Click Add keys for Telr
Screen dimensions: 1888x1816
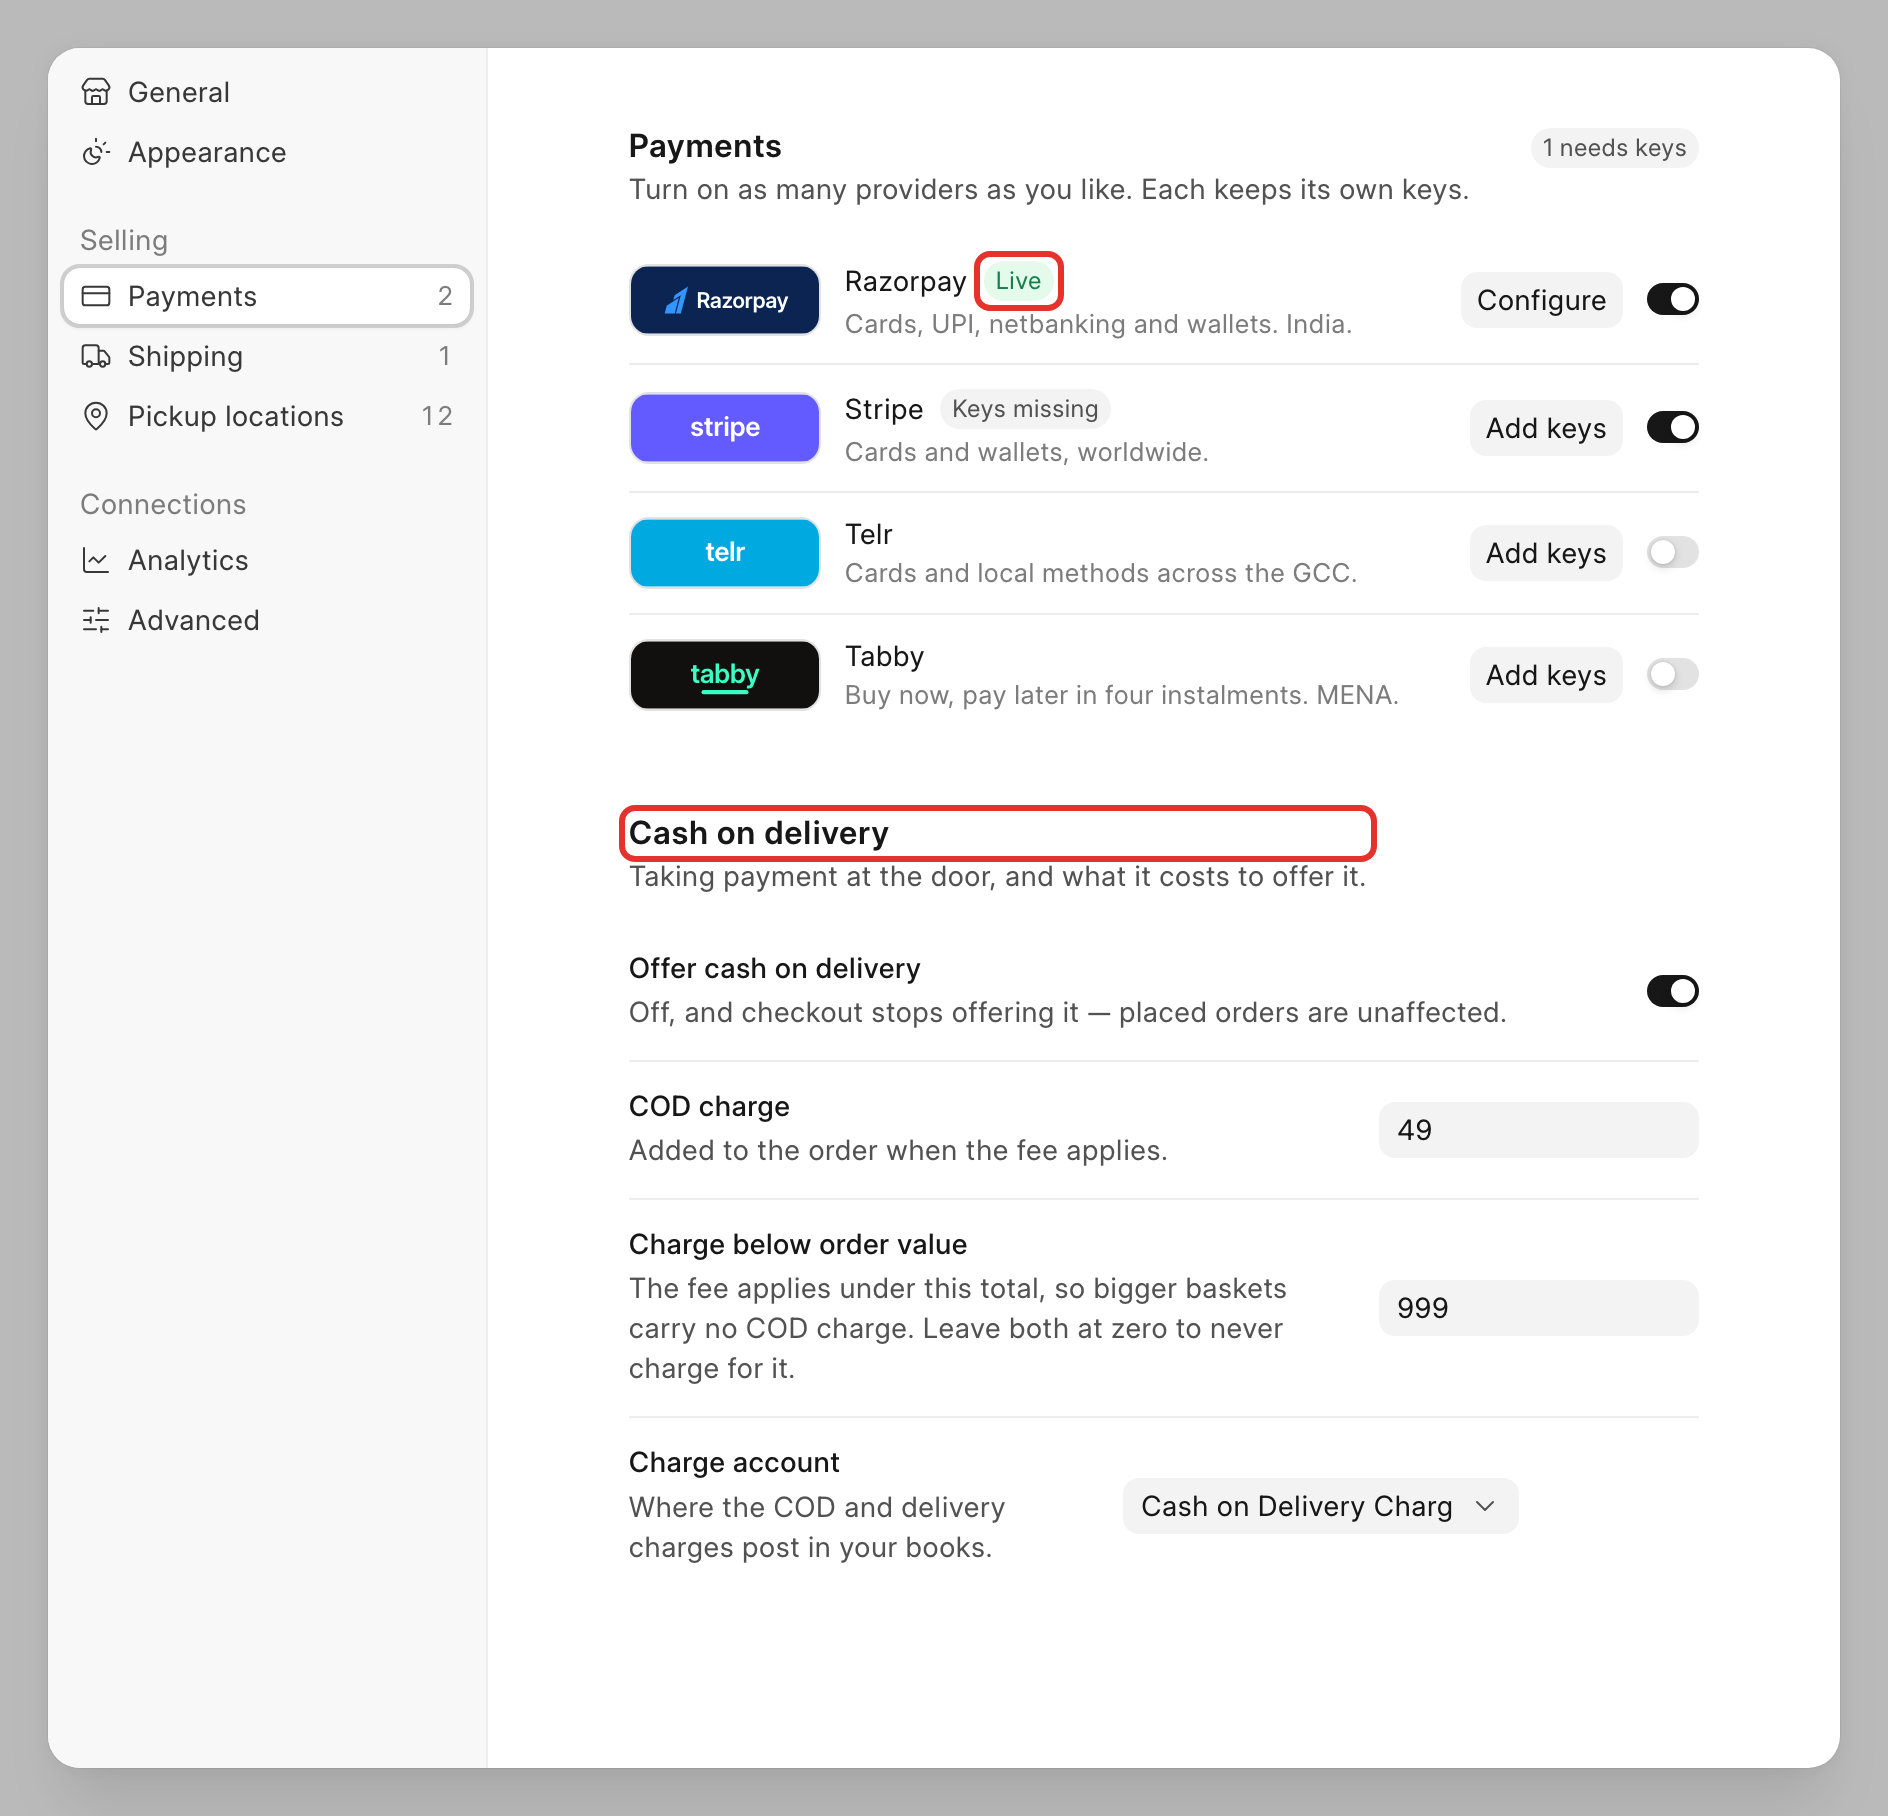pos(1546,553)
